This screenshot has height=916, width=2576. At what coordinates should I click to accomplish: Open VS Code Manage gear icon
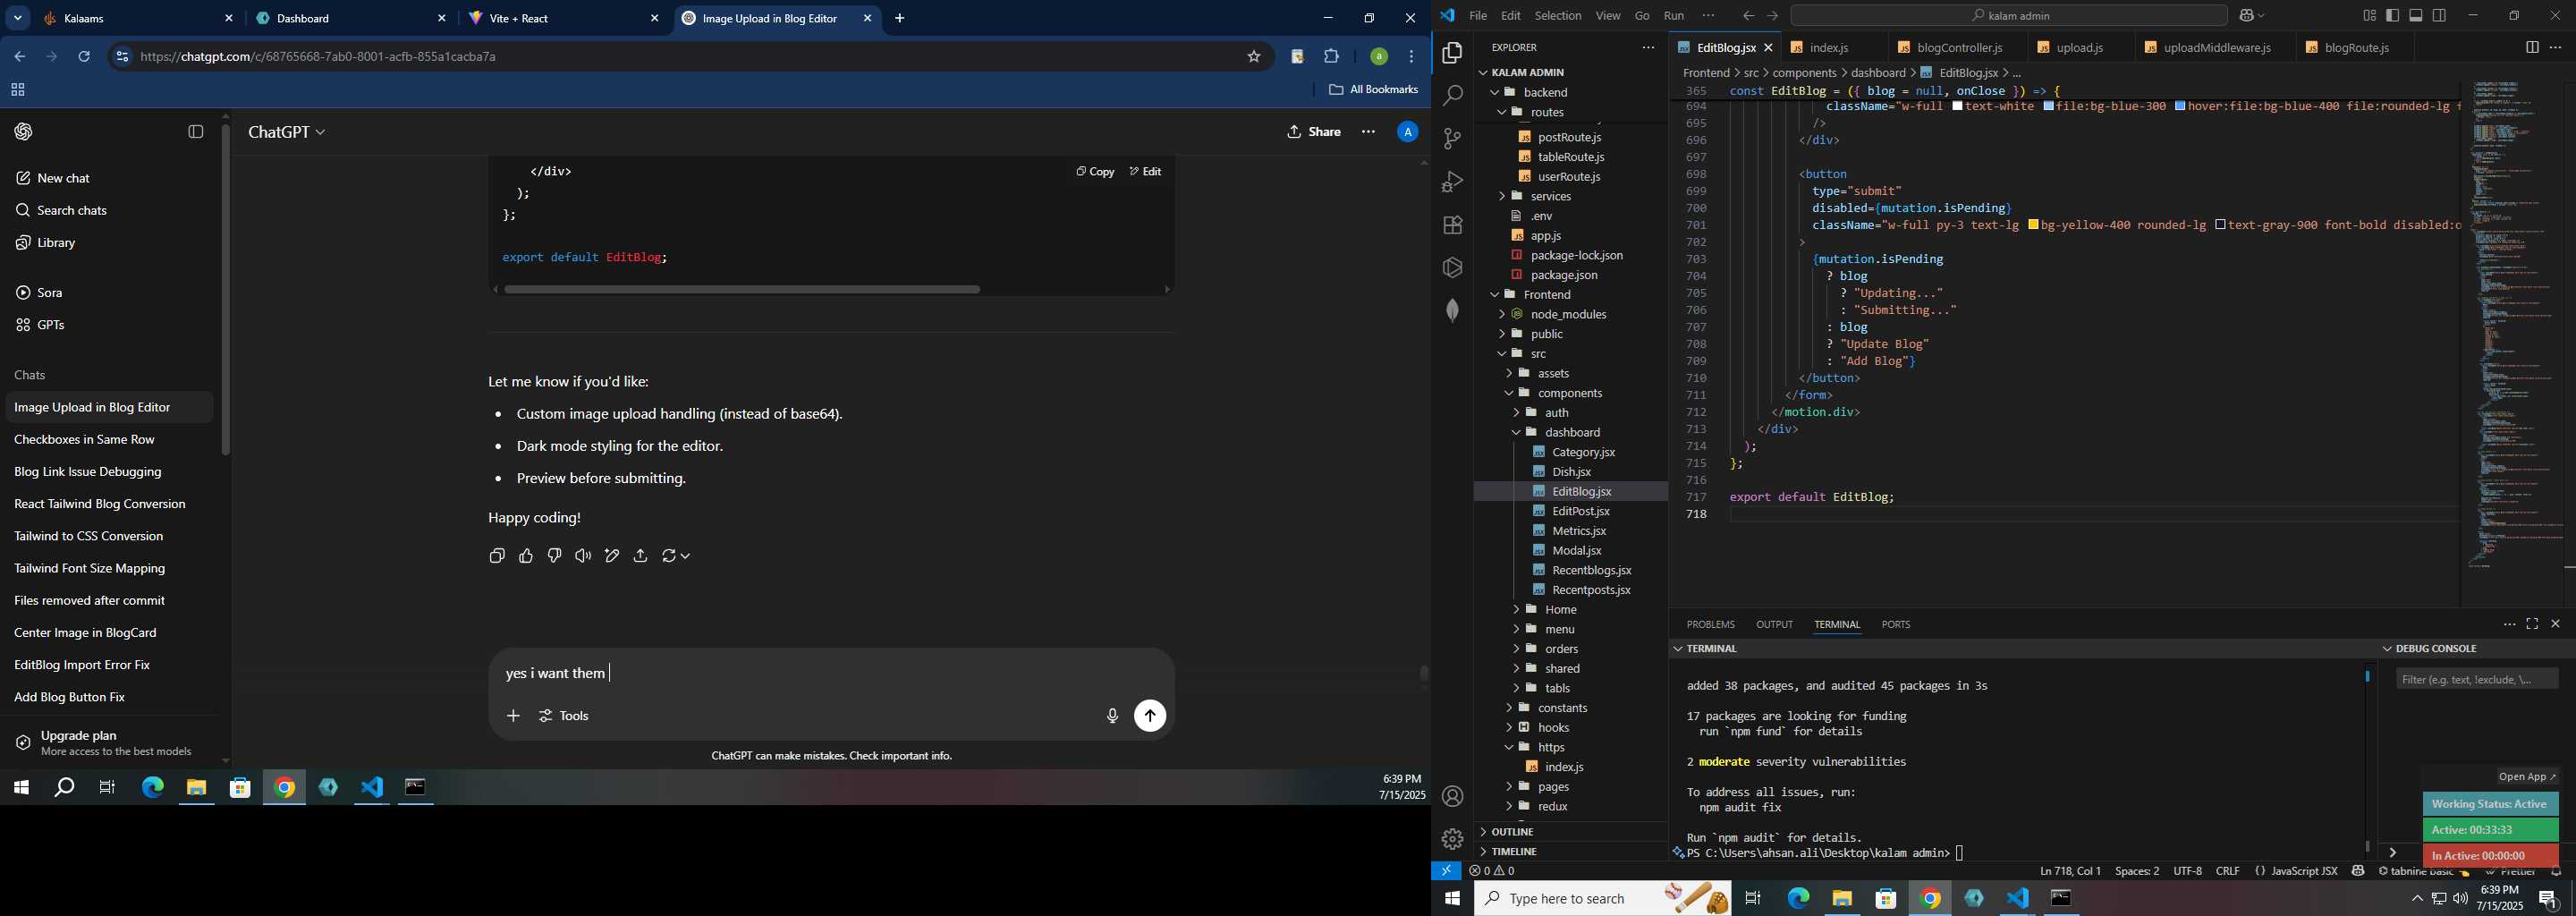(x=1452, y=839)
